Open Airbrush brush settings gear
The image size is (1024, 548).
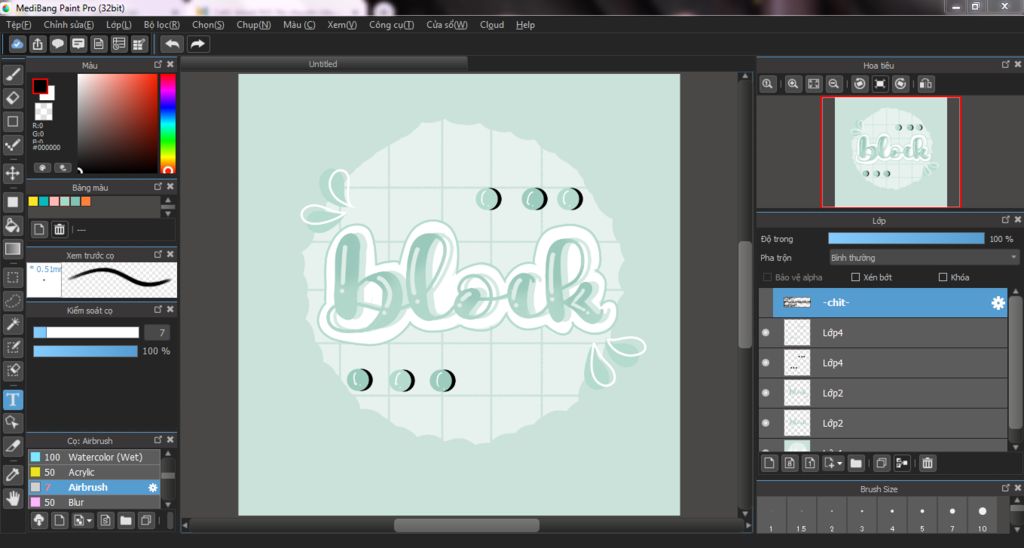153,487
